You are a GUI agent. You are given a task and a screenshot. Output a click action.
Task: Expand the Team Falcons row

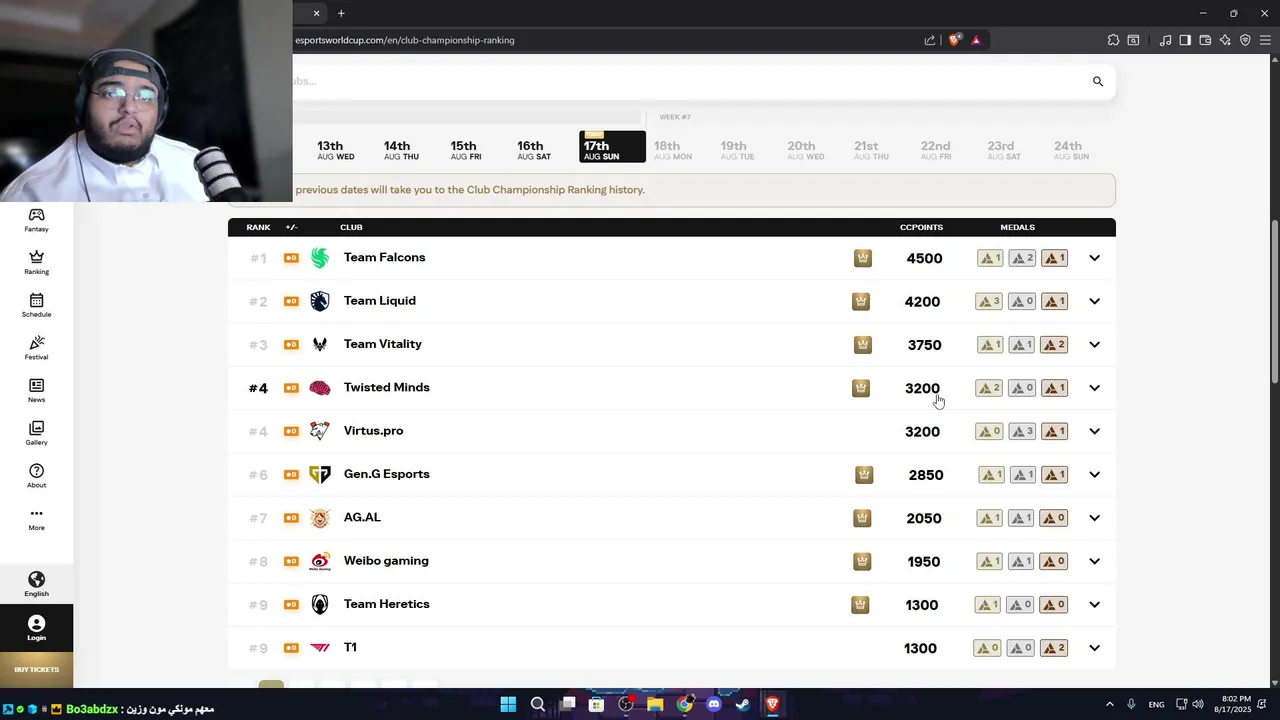(x=1094, y=258)
